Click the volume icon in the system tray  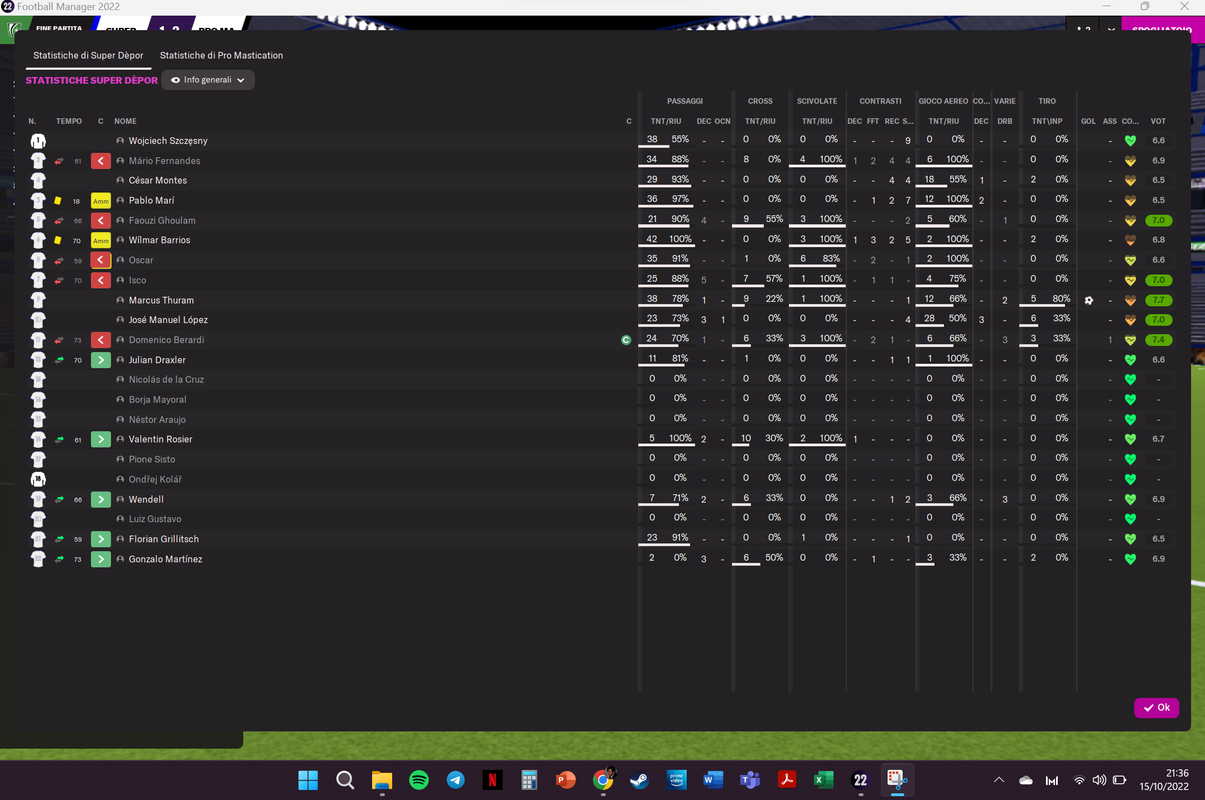coord(1100,780)
